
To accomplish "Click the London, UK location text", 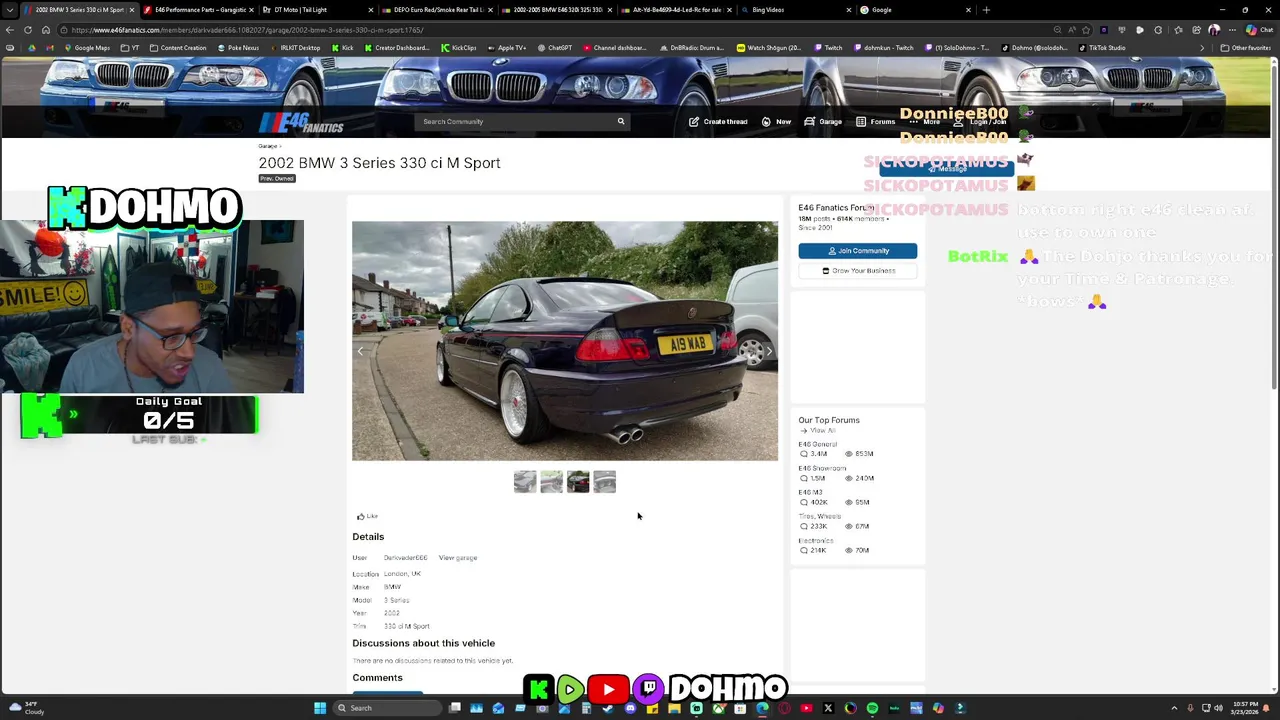I will pos(402,574).
